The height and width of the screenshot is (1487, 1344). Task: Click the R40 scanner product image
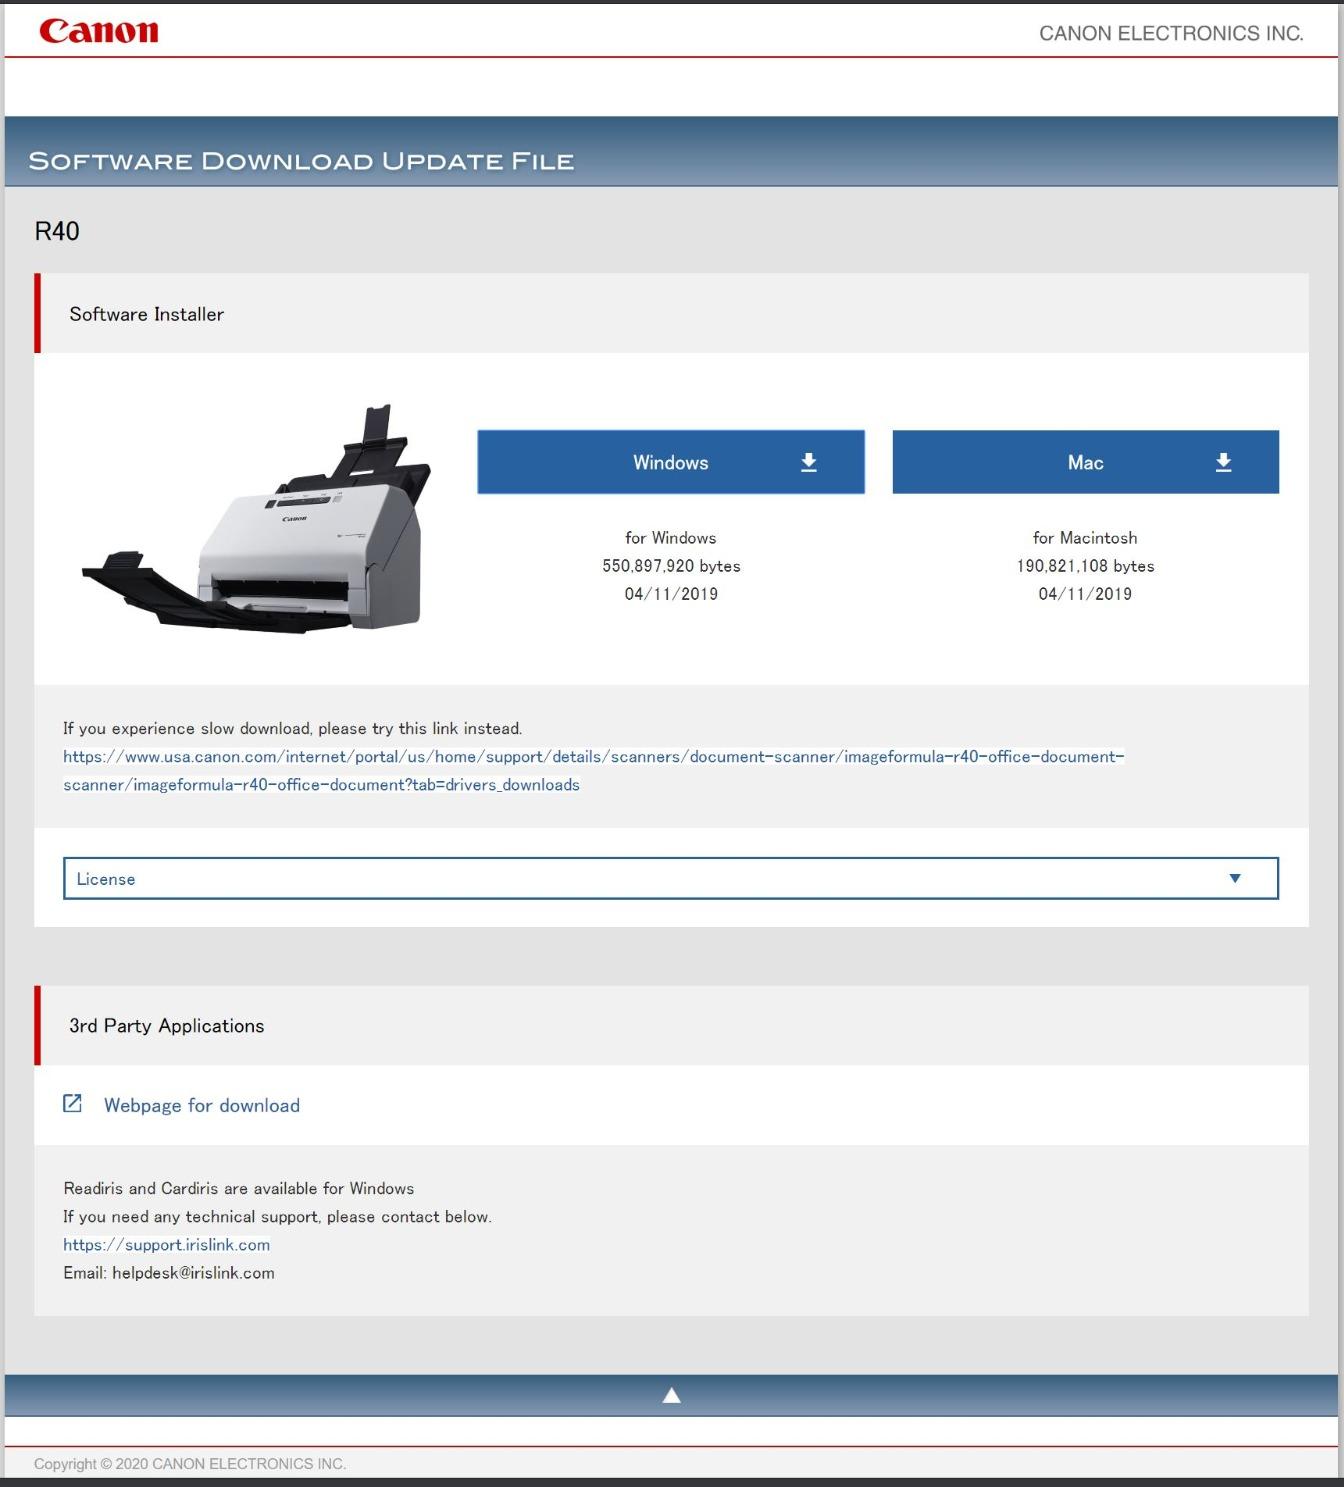[x=256, y=519]
